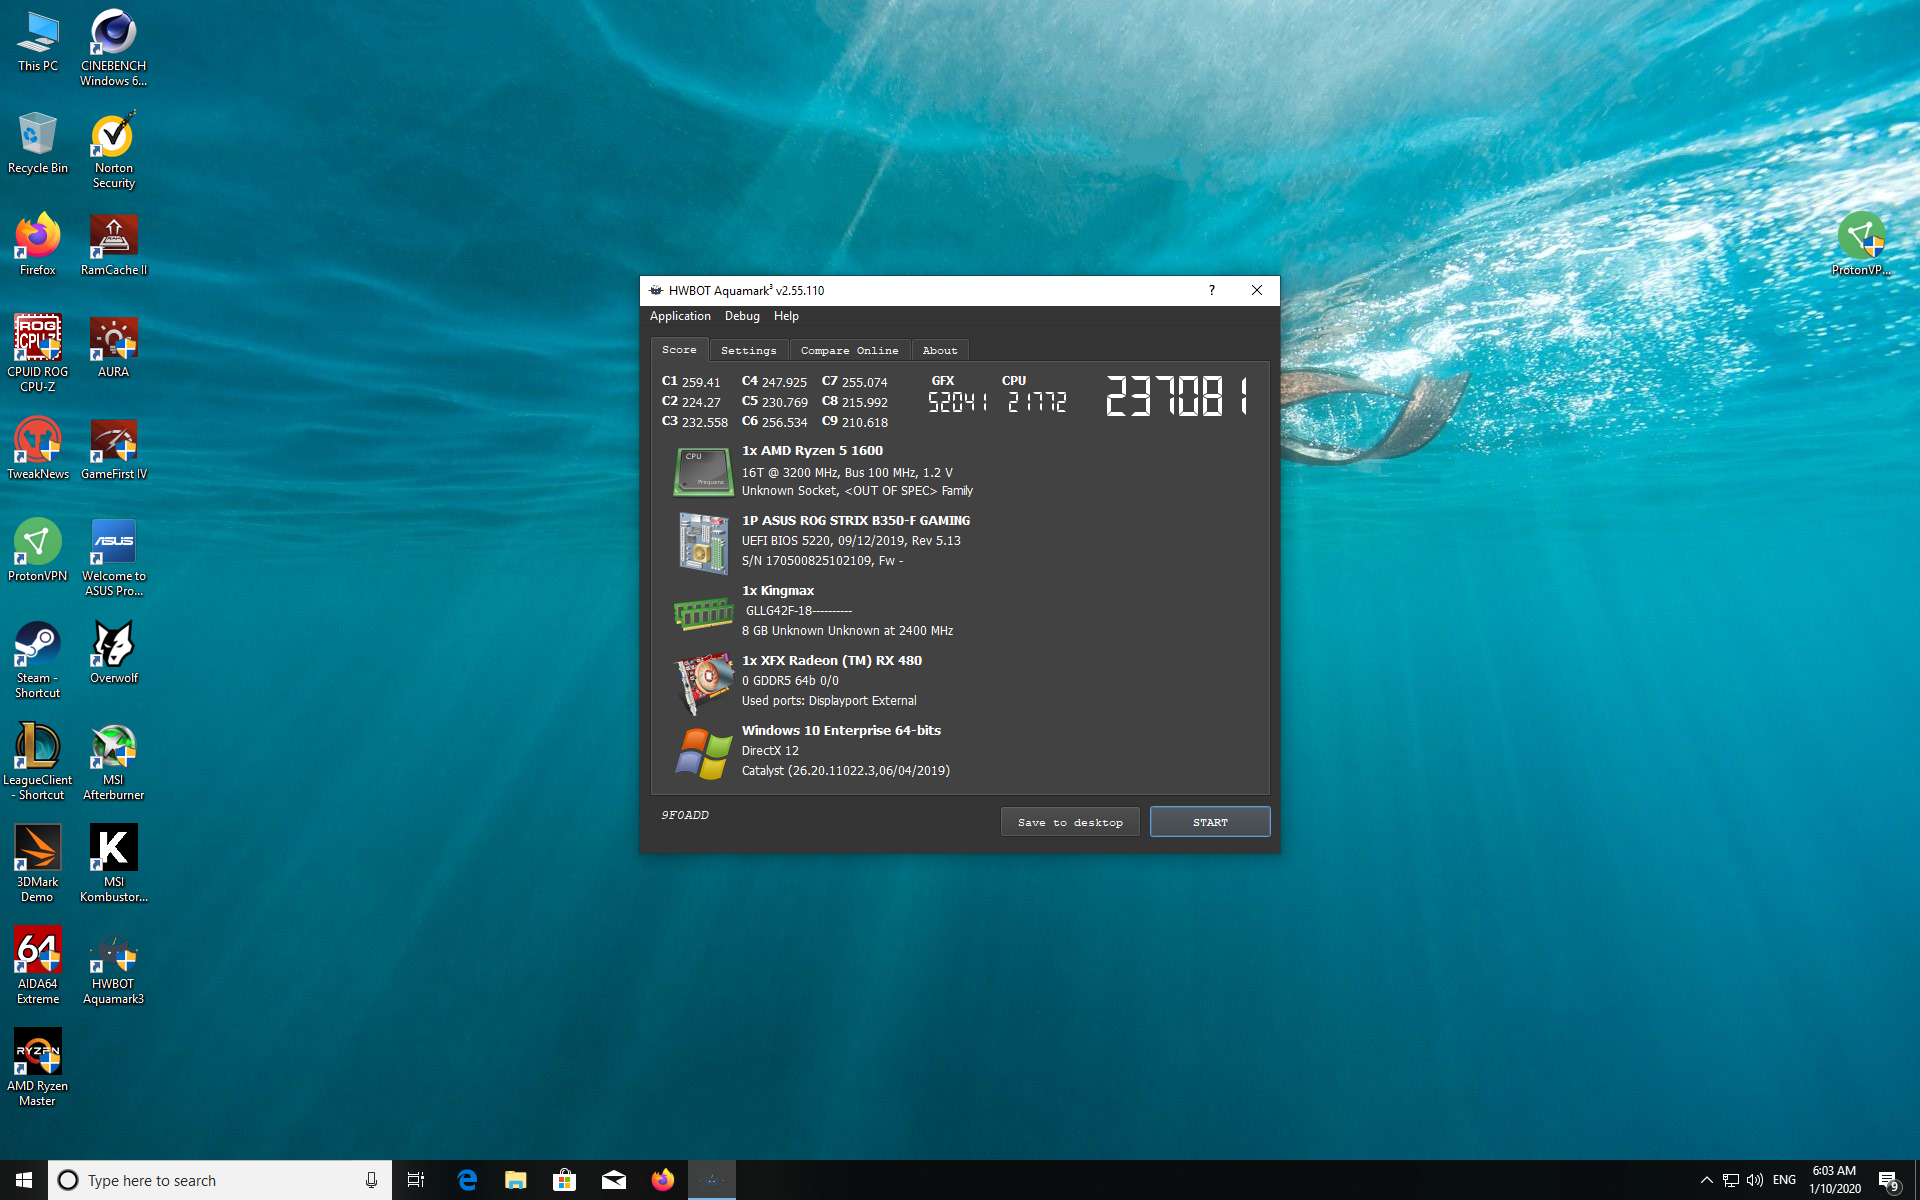Switch to the Settings tab

pyautogui.click(x=749, y=350)
